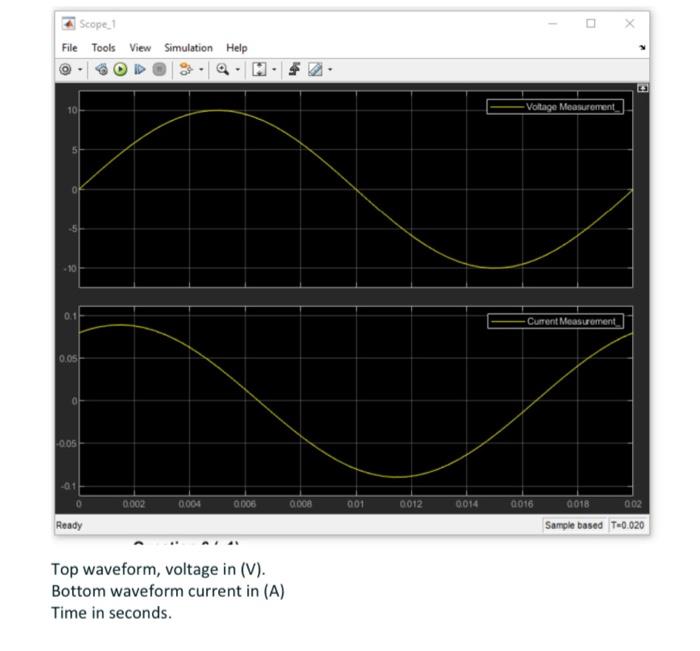Viewport: 700px width, 651px height.
Task: Click the Step Forward toolbar icon
Action: pyautogui.click(x=140, y=70)
